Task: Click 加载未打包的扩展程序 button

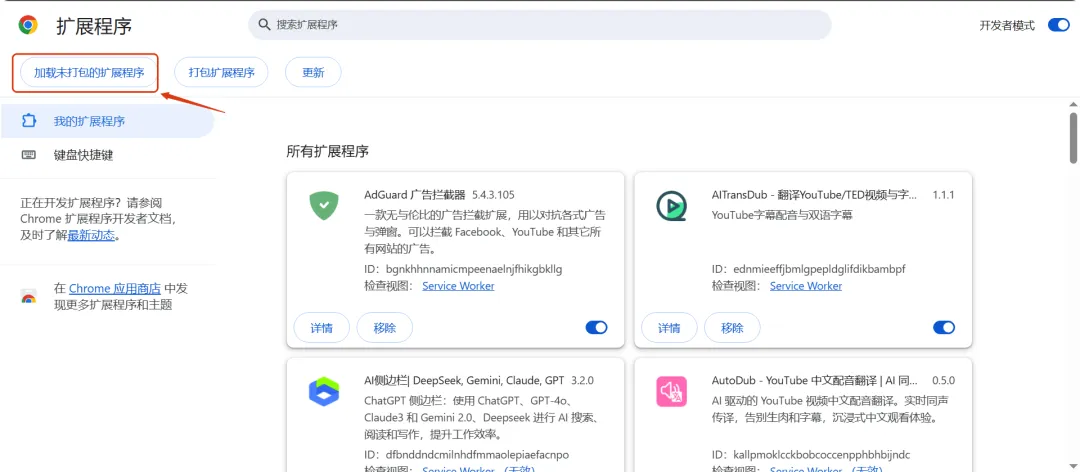Action: click(x=90, y=72)
